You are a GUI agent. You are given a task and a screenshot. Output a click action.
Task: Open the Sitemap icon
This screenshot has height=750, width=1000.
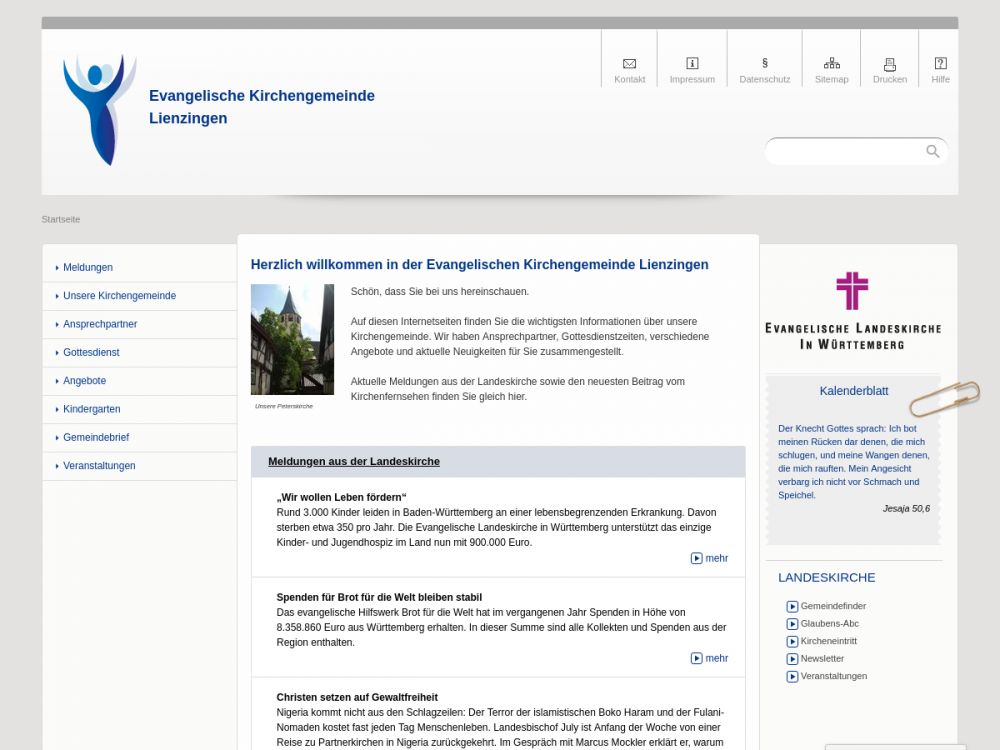(831, 63)
